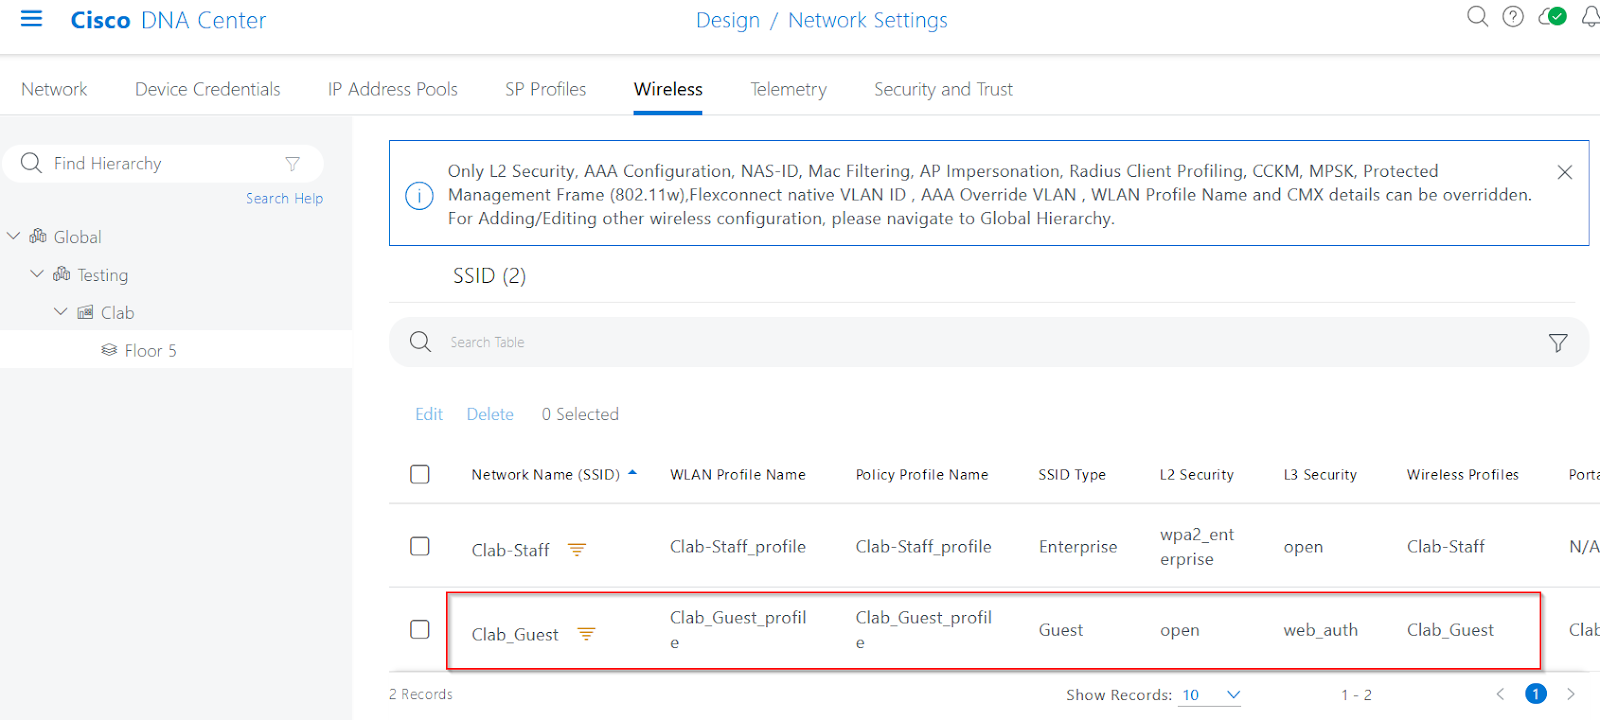This screenshot has width=1600, height=720.
Task: Click the Floor 5 layers icon
Action: (109, 350)
